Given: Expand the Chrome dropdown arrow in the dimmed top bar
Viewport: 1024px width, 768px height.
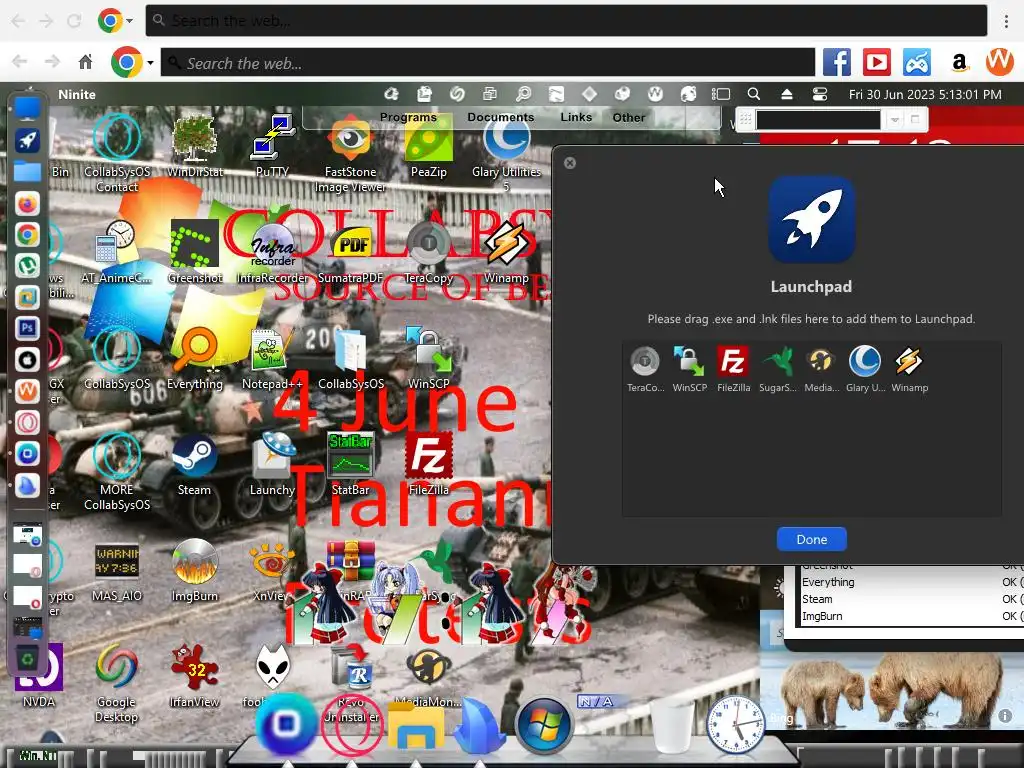Looking at the screenshot, I should pyautogui.click(x=129, y=21).
